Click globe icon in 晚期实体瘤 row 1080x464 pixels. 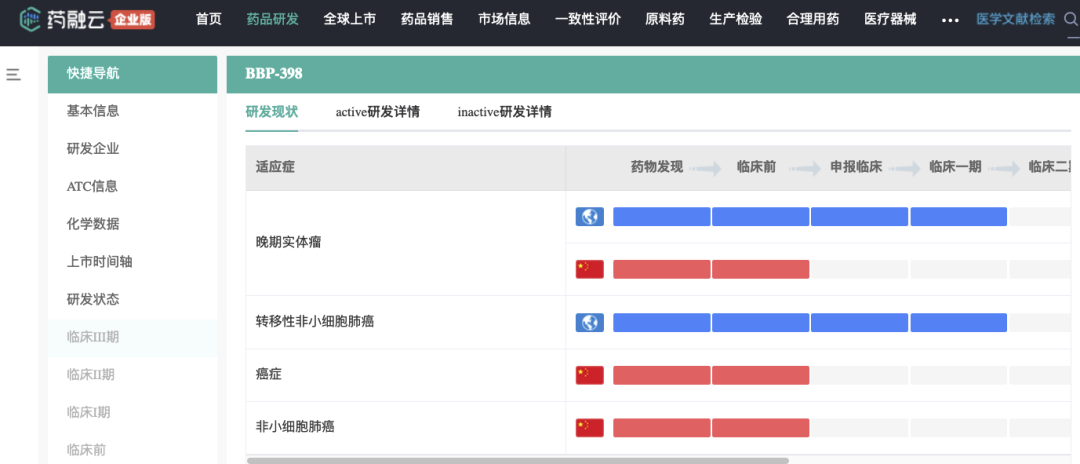(x=589, y=217)
